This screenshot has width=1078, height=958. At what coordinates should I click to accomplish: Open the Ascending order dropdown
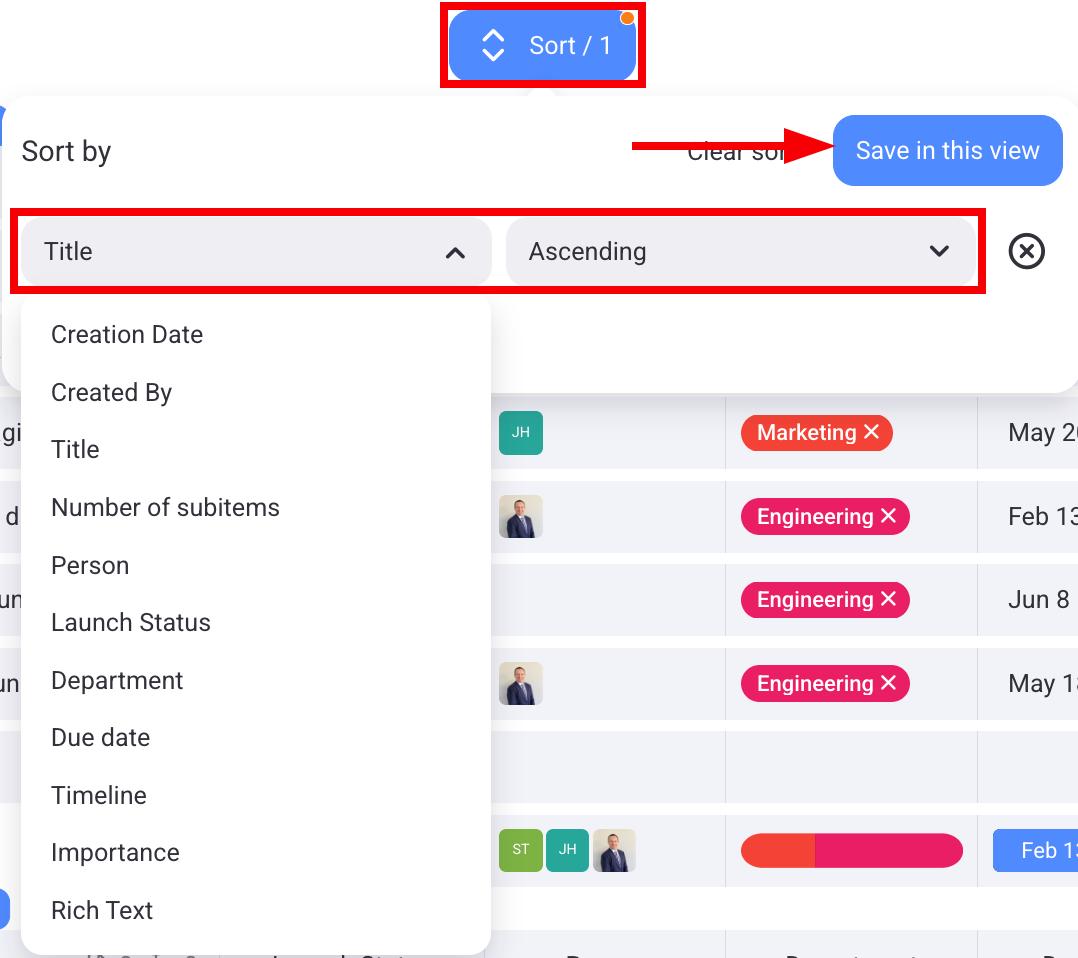(740, 251)
